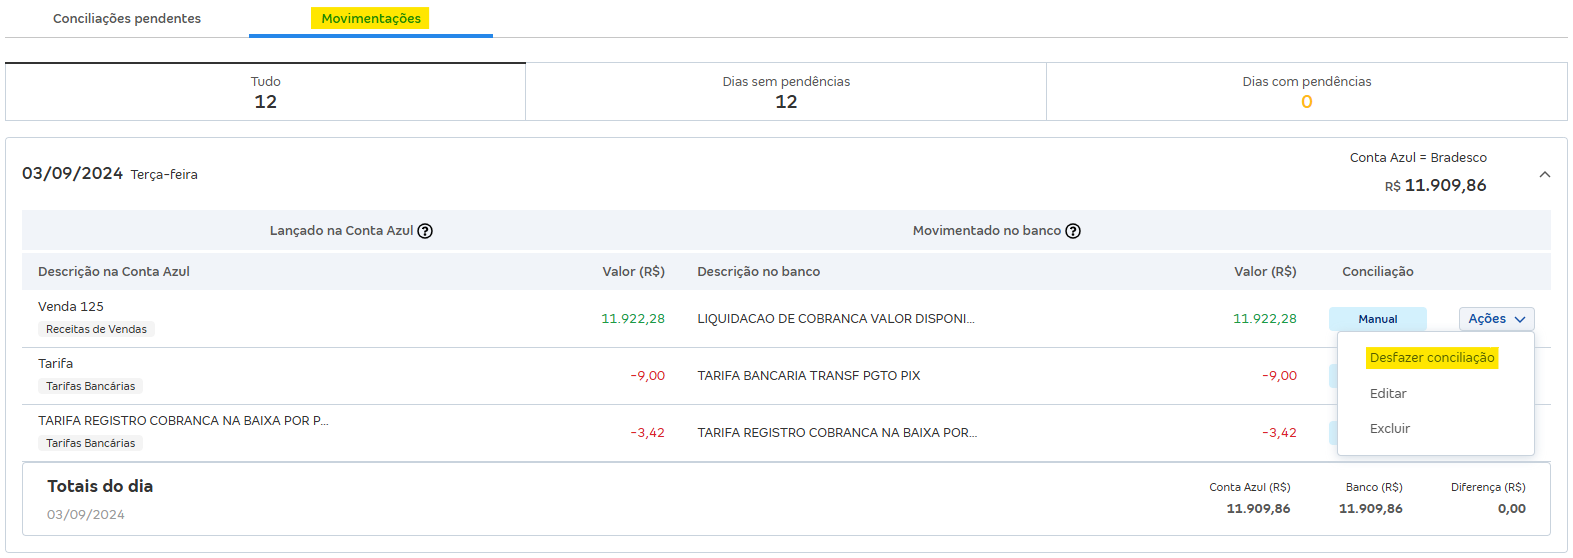Image resolution: width=1573 pixels, height=558 pixels.
Task: Select the TARIFA REGISTRO COBRANCA Conta Azul description
Action: tap(183, 421)
